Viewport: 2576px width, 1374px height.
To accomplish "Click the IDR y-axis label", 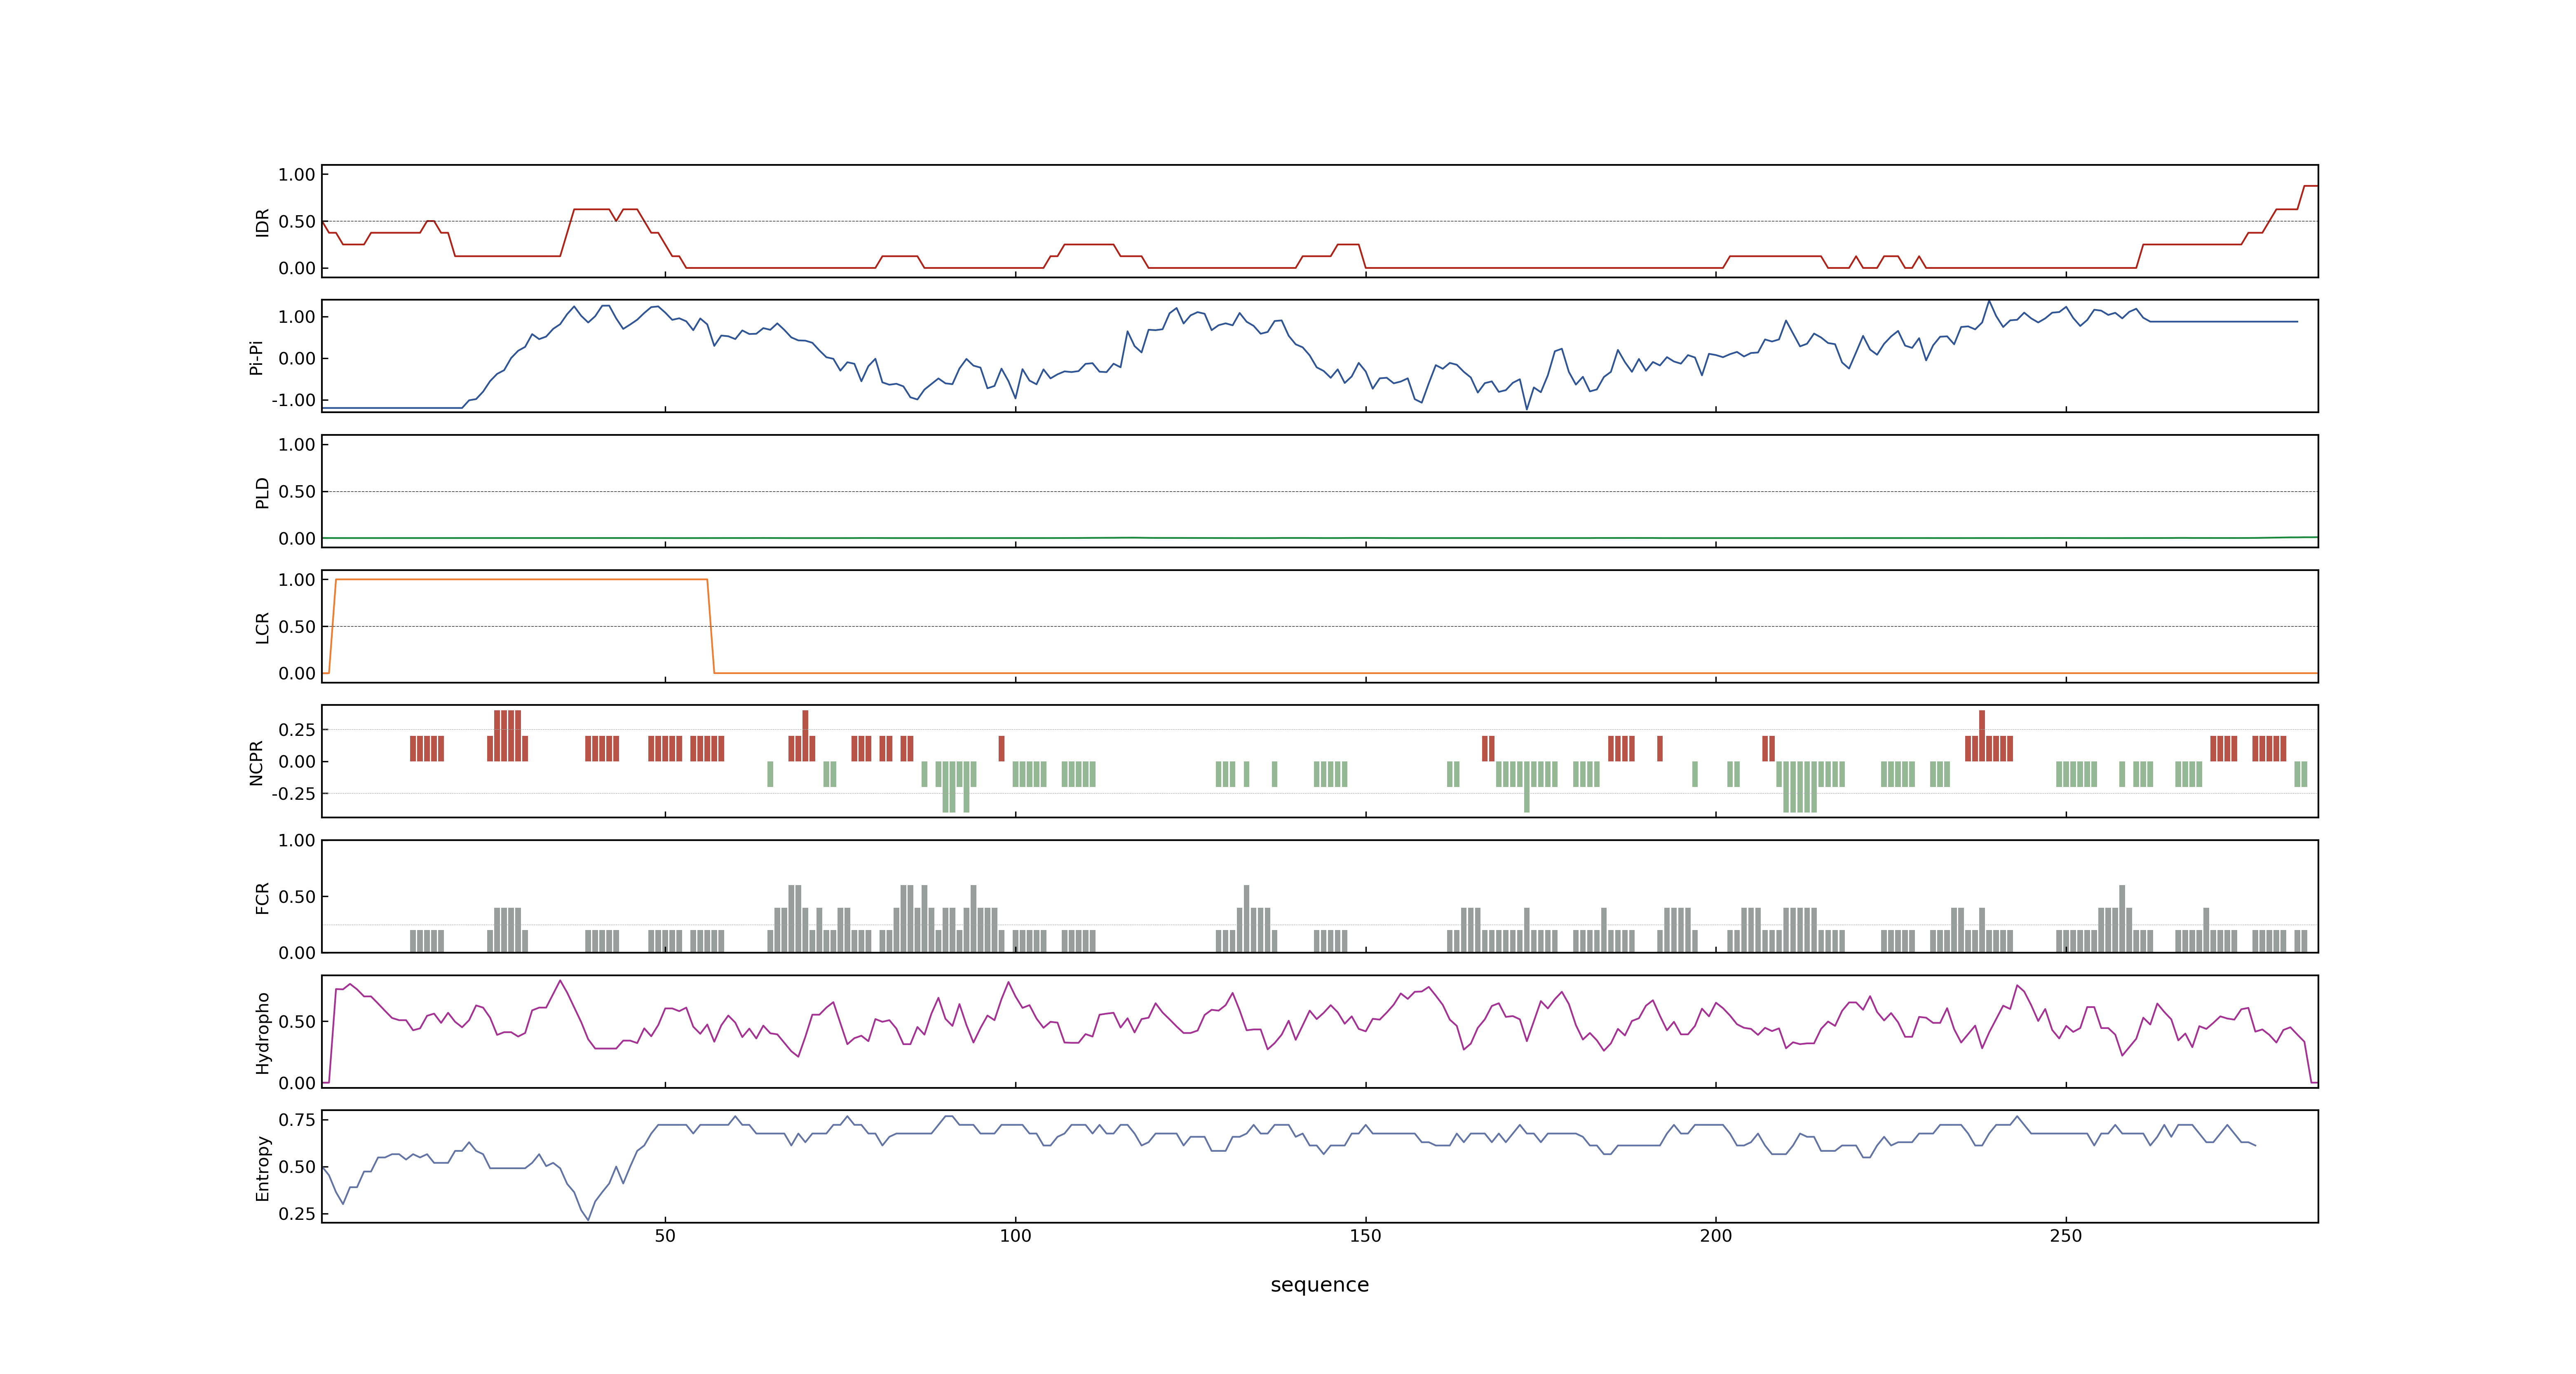I will pos(262,222).
